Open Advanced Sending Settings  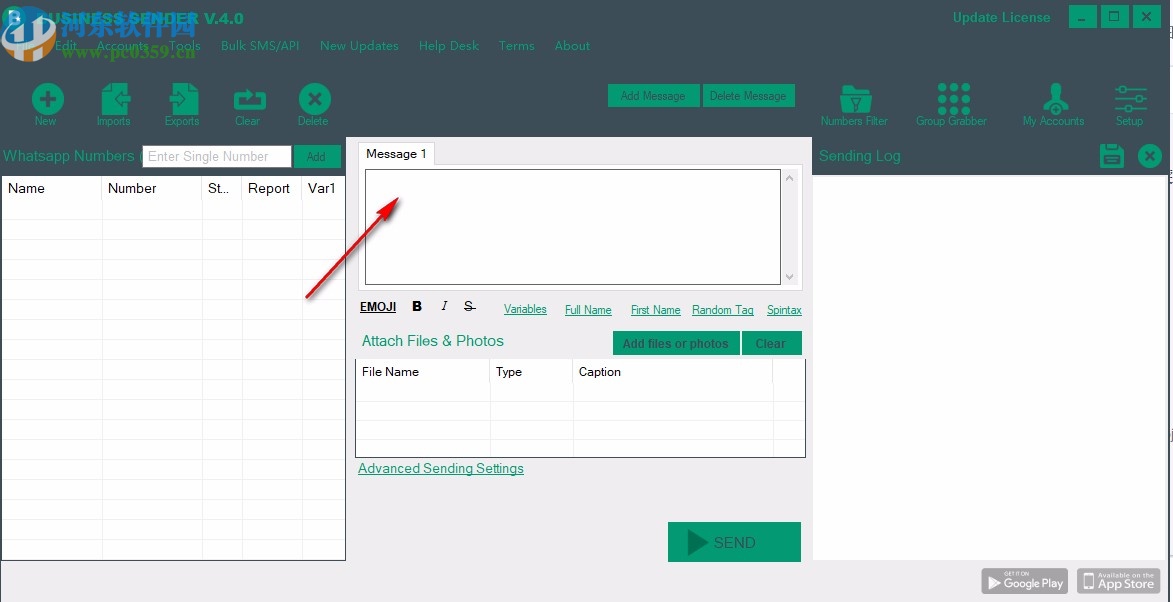click(x=441, y=468)
